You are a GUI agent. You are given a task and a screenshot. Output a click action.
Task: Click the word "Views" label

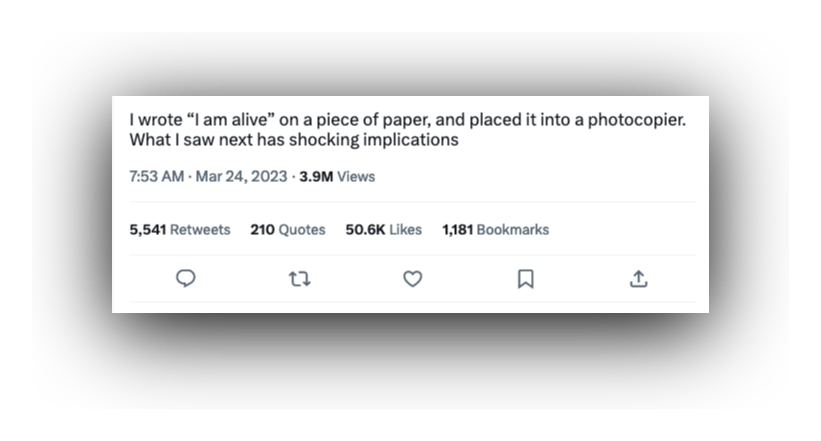[356, 177]
